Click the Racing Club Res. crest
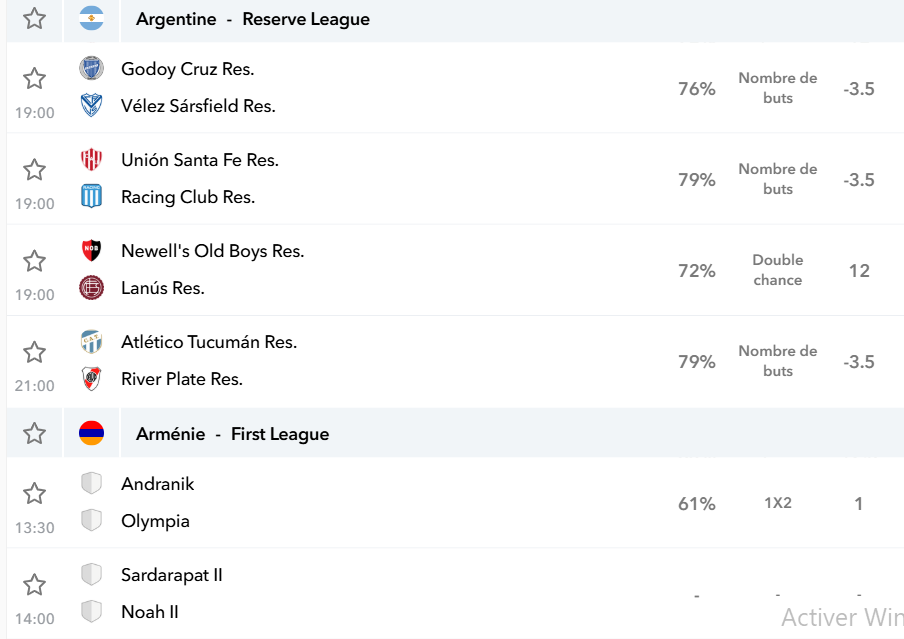Screen dimensions: 904x639 [91, 197]
